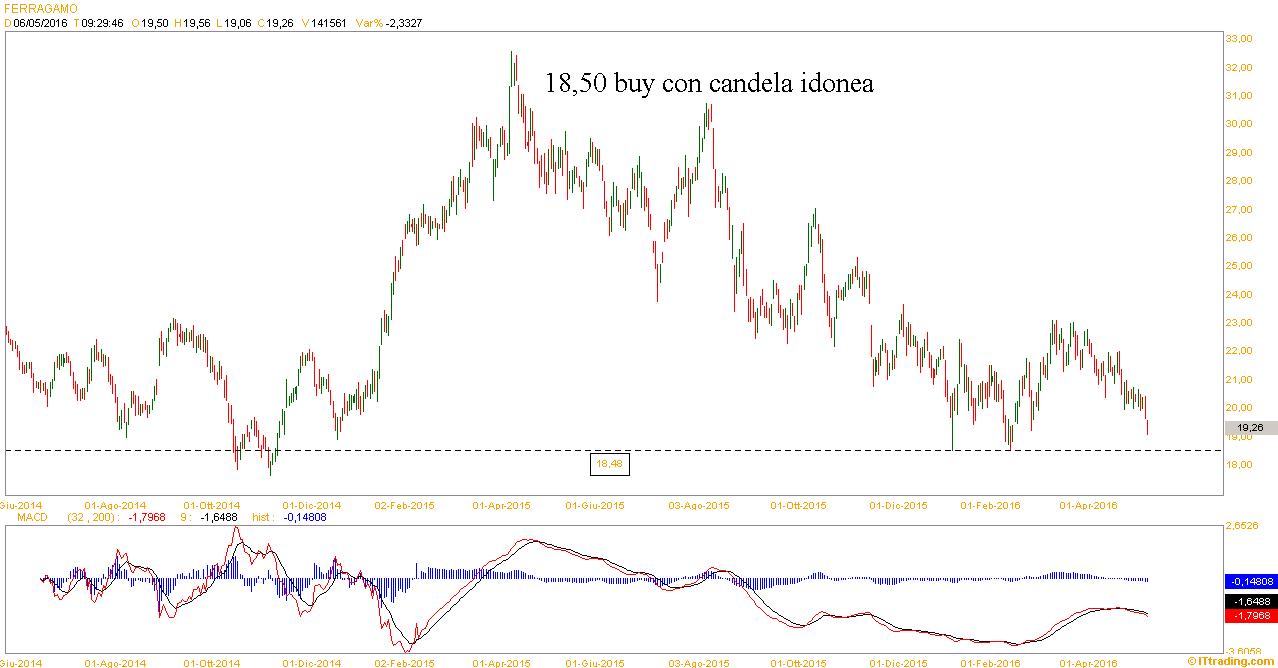Click 03-Ago-2015 date under price chart
This screenshot has height=668, width=1278.
pos(699,506)
